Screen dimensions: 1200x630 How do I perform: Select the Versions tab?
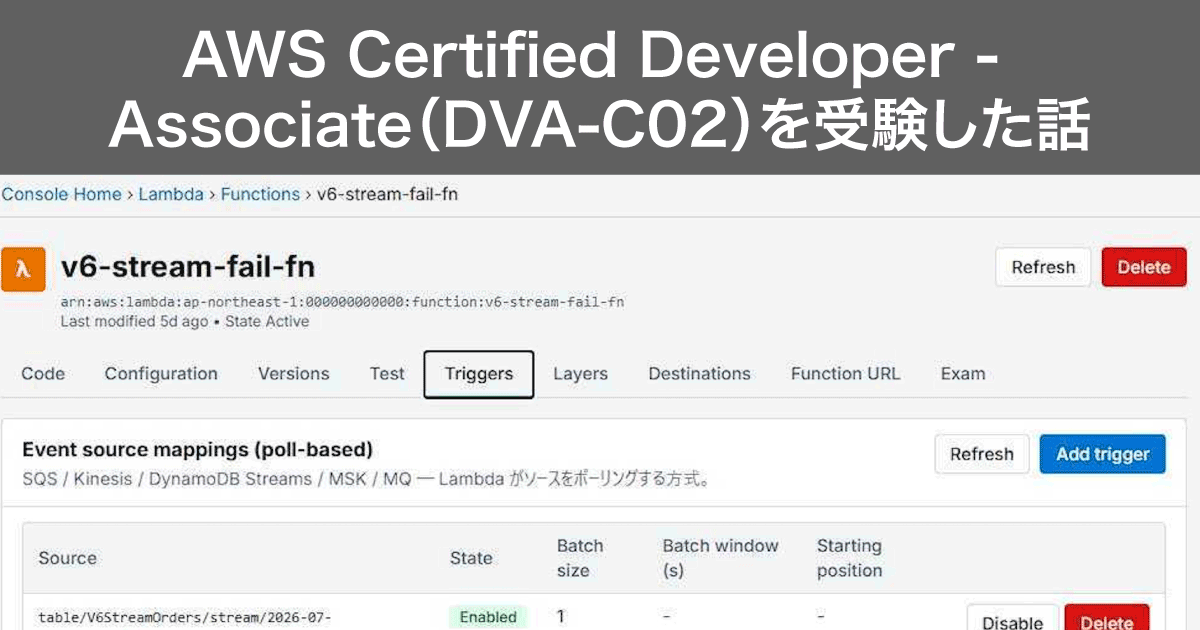[293, 374]
